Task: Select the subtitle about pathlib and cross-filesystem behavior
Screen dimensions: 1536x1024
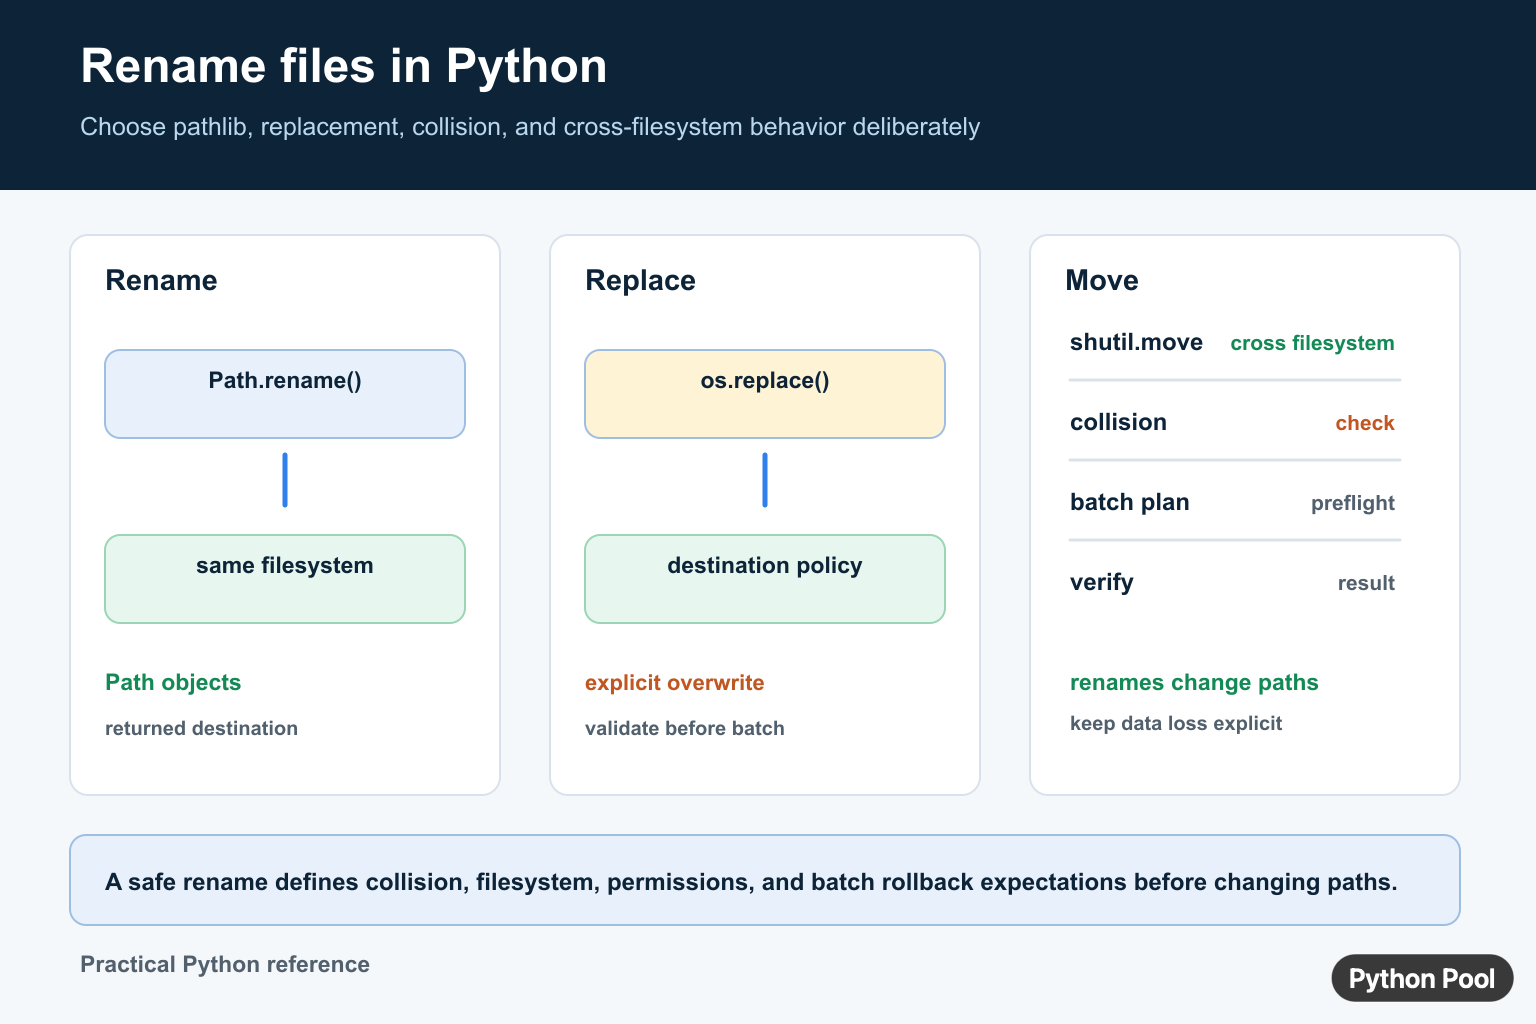Action: 530,127
